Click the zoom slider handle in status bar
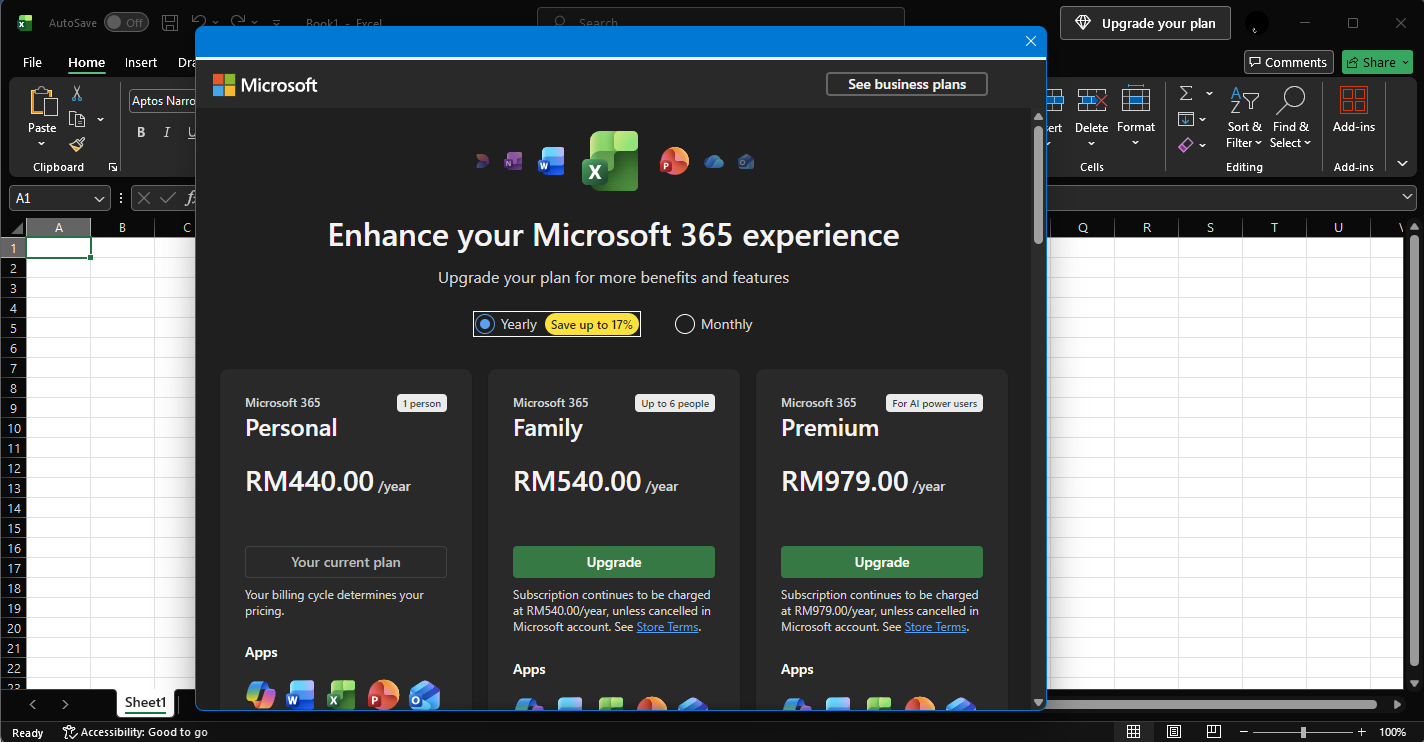 [x=1302, y=732]
